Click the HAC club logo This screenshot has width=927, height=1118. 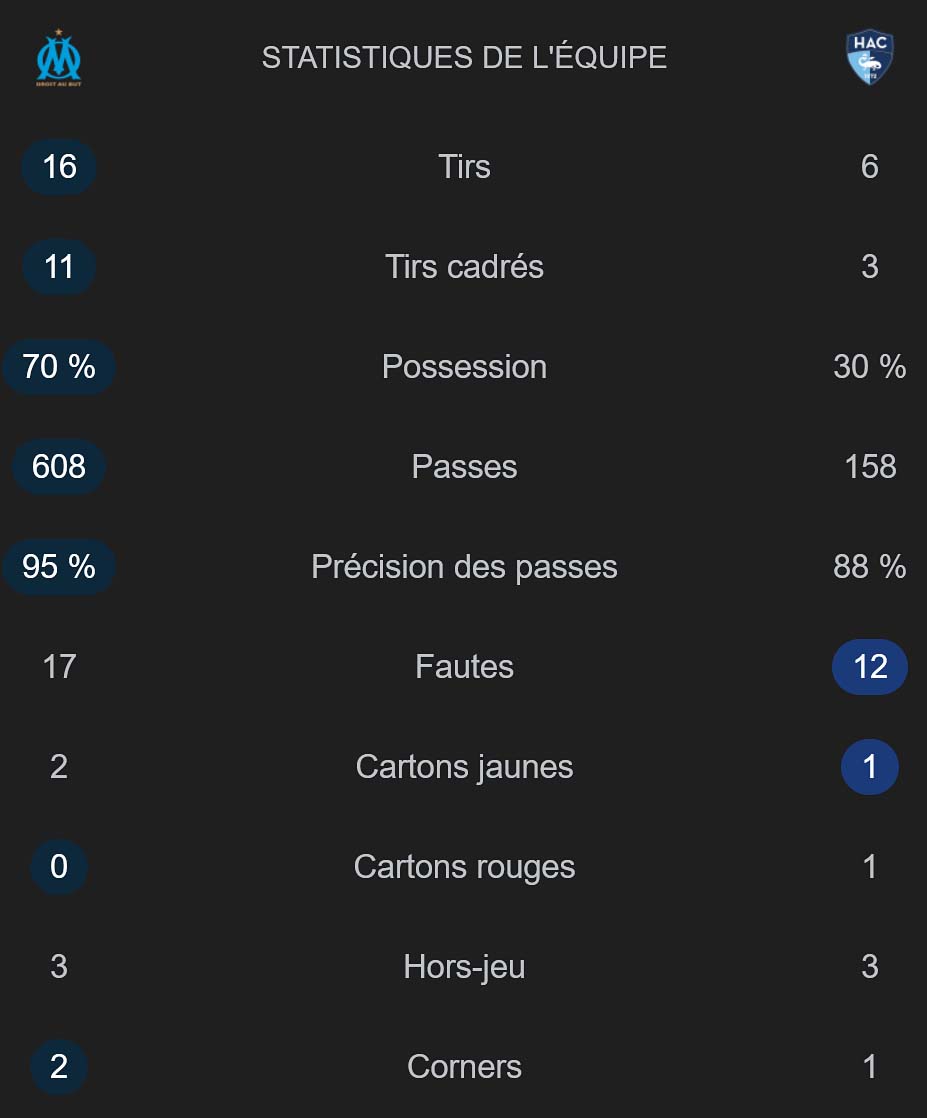click(869, 57)
